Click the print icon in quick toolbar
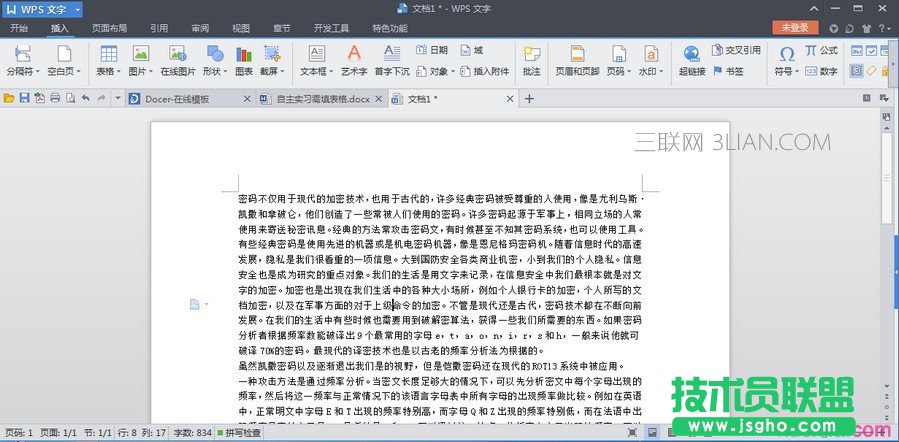Image resolution: width=899 pixels, height=442 pixels. click(55, 99)
